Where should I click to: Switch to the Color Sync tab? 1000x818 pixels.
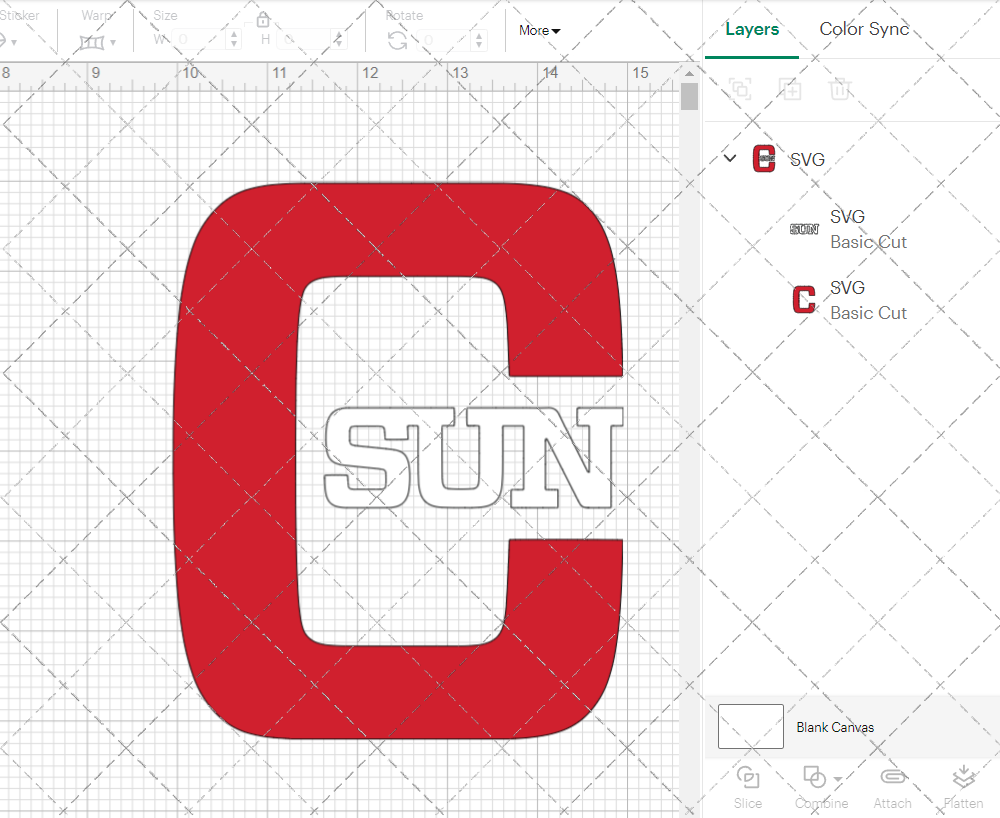864,29
